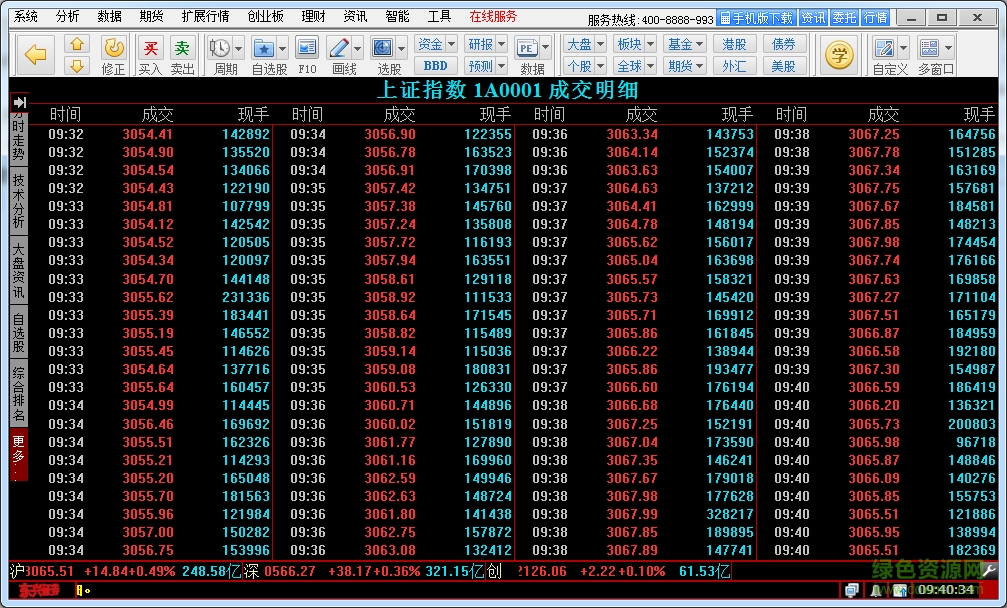The width and height of the screenshot is (1007, 608).
Task: Click the PE 数据 icon
Action: click(527, 49)
